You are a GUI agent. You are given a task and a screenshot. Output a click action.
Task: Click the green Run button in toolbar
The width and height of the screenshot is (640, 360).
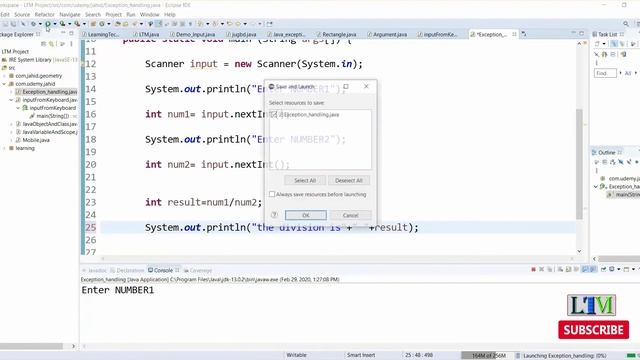tap(48, 24)
